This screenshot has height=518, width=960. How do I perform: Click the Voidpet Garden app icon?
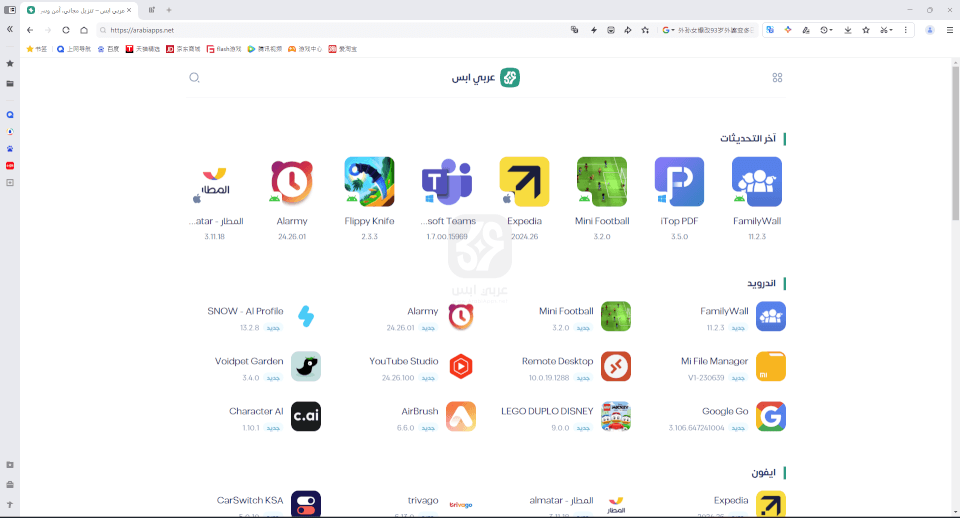[x=306, y=366]
